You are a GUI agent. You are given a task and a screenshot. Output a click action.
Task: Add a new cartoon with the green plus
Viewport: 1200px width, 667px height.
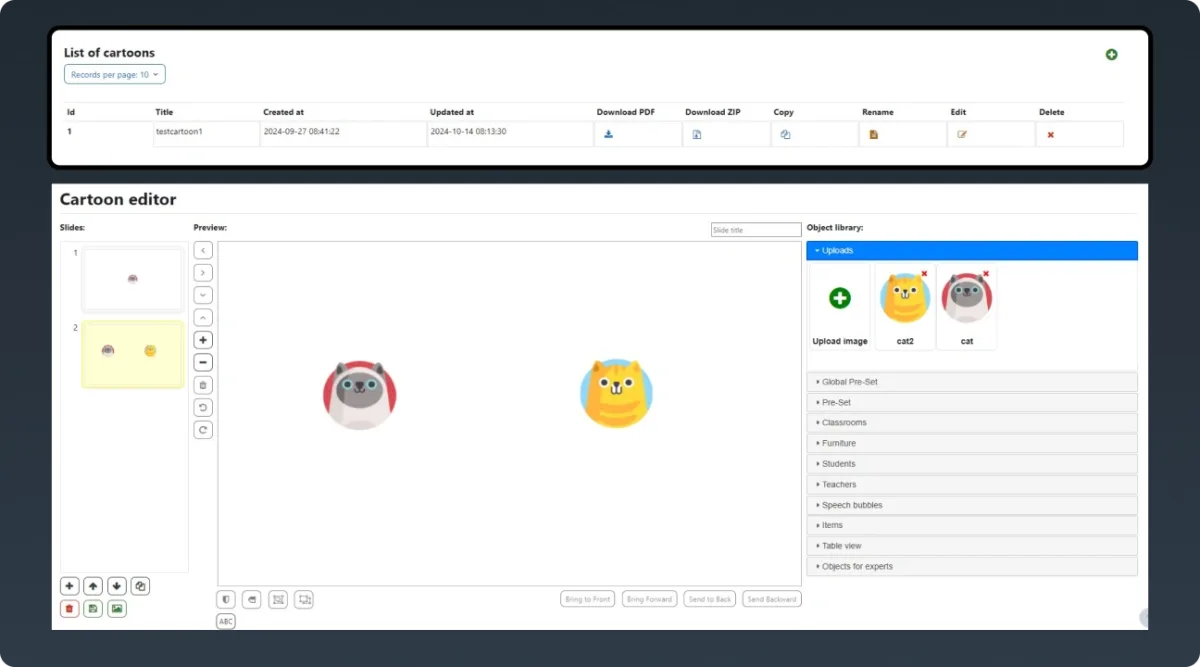pyautogui.click(x=1111, y=54)
